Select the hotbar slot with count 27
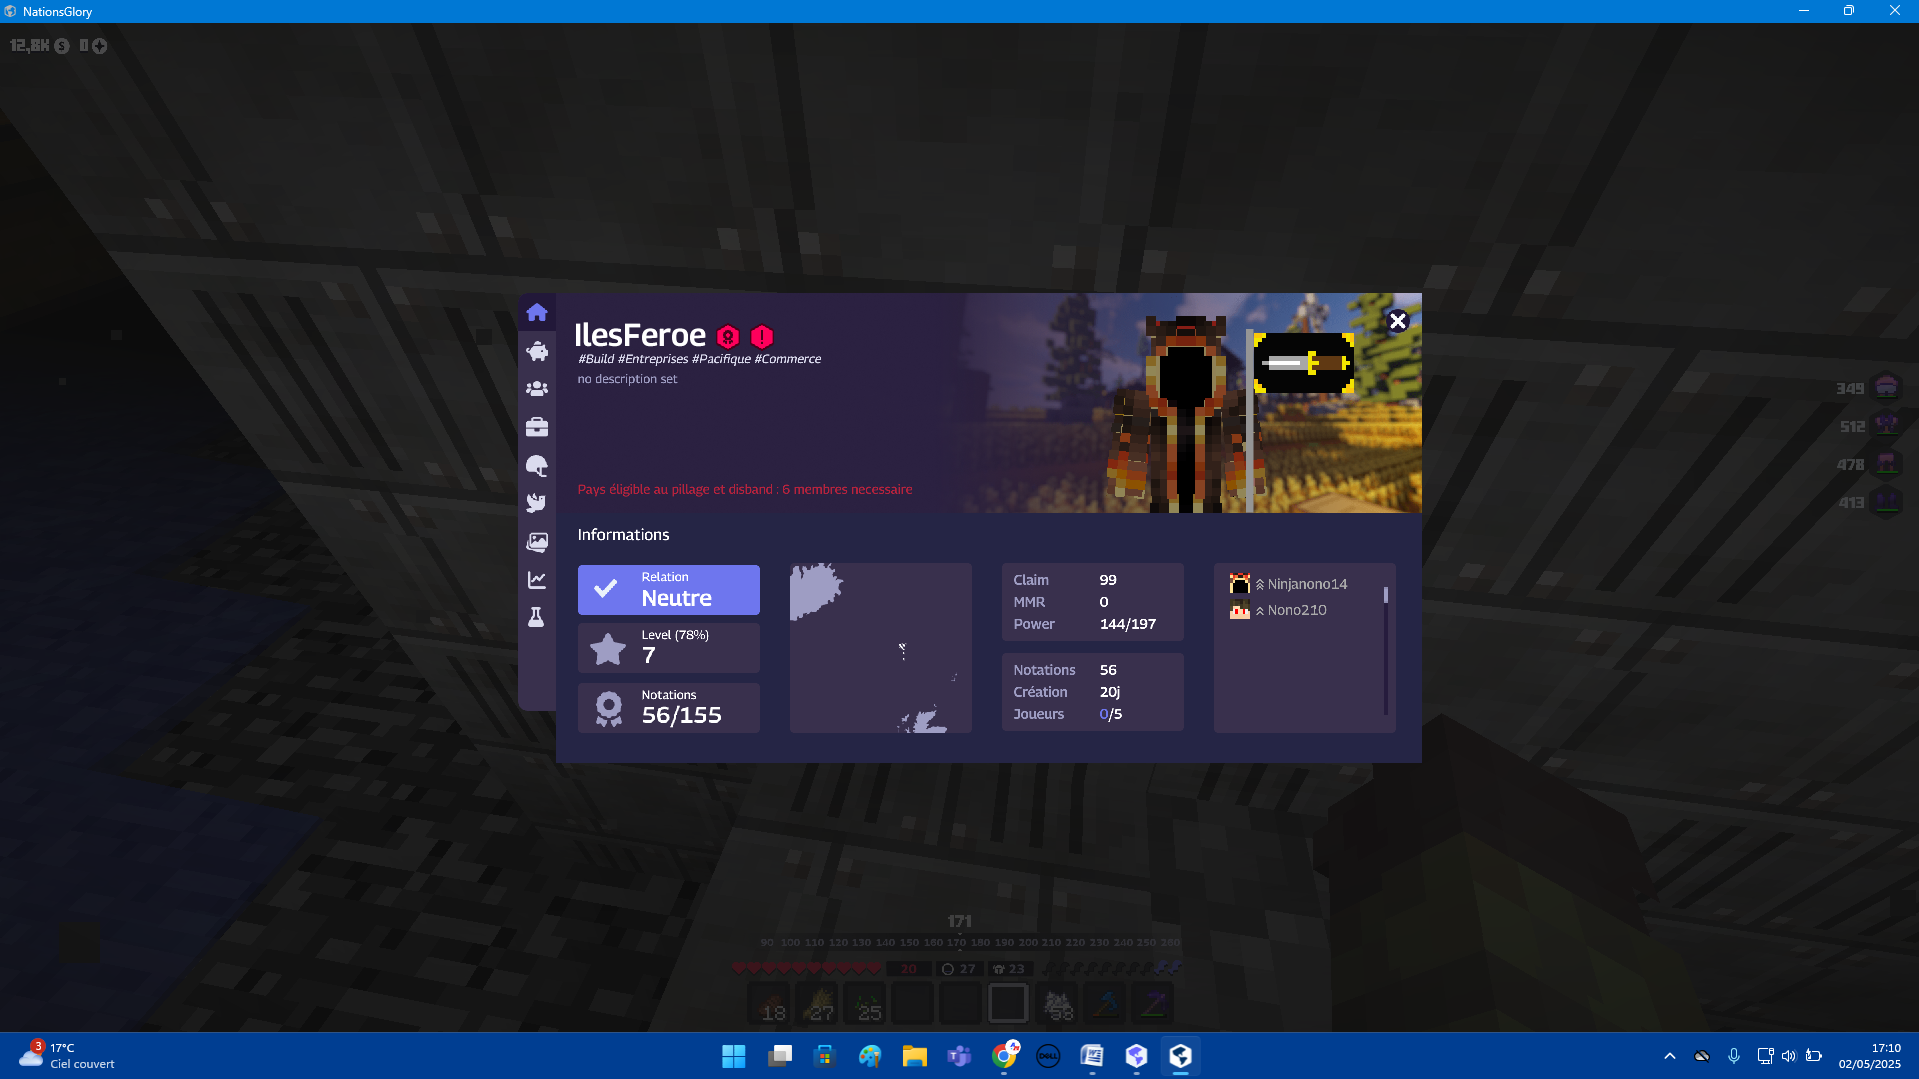Viewport: 1919px width, 1079px height. coord(817,1003)
